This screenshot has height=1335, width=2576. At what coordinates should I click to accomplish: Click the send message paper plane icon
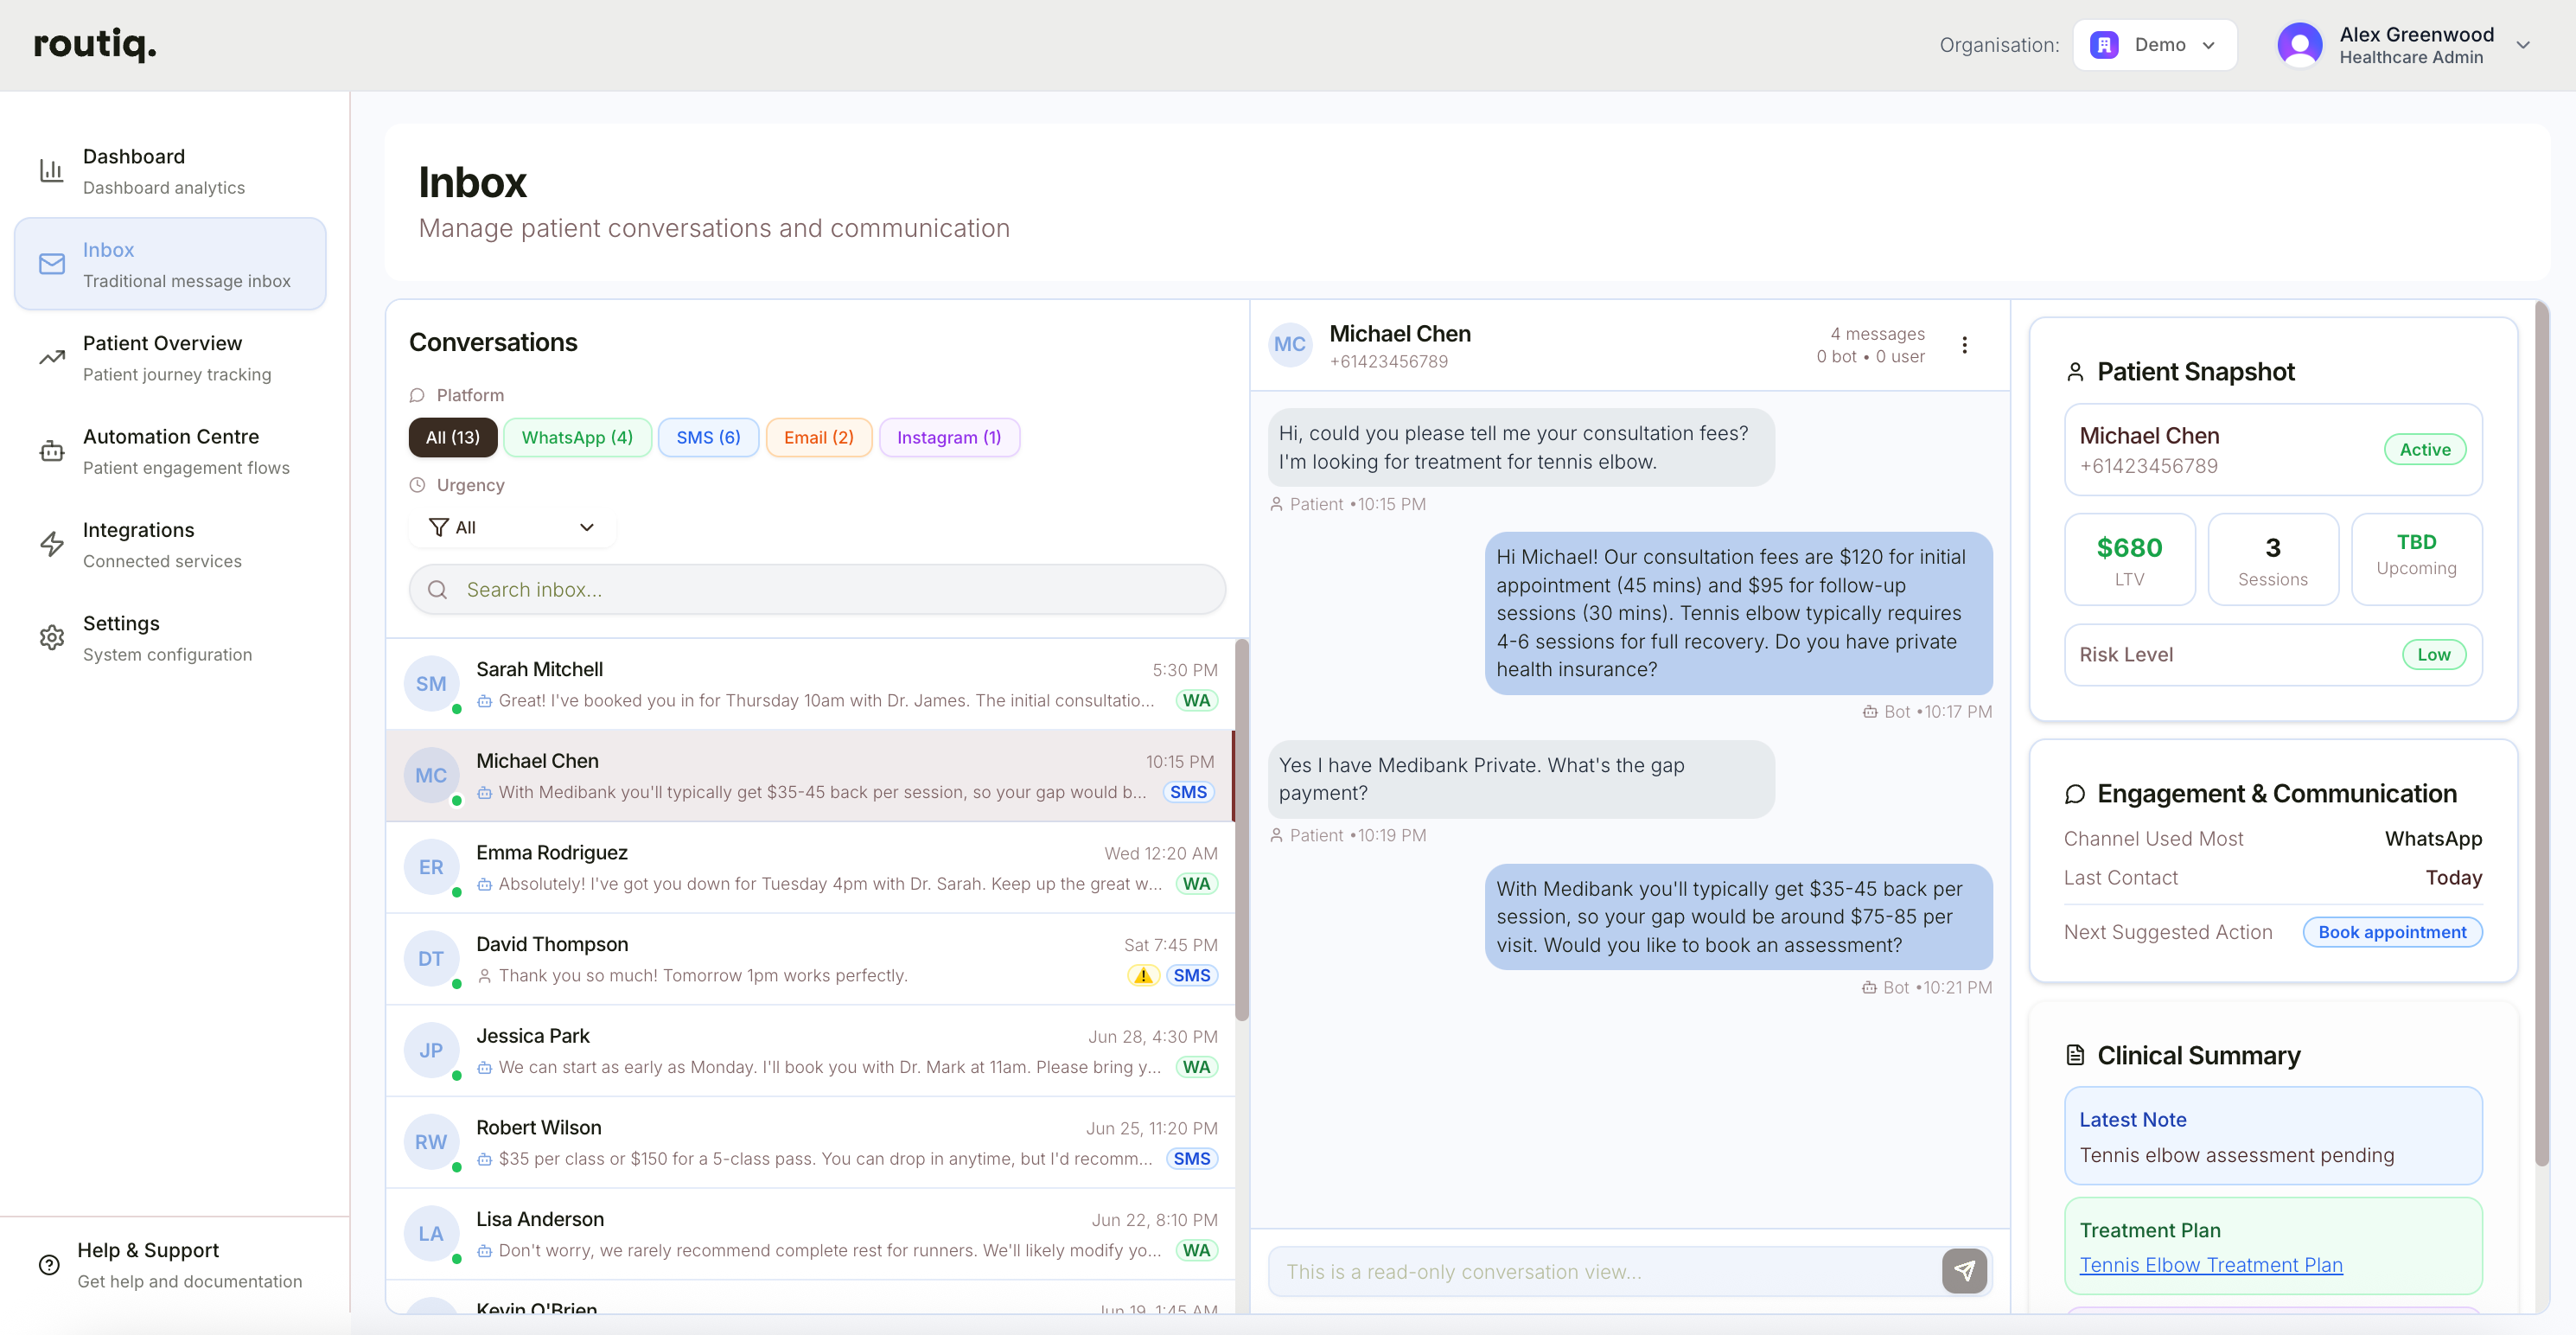click(1964, 1271)
